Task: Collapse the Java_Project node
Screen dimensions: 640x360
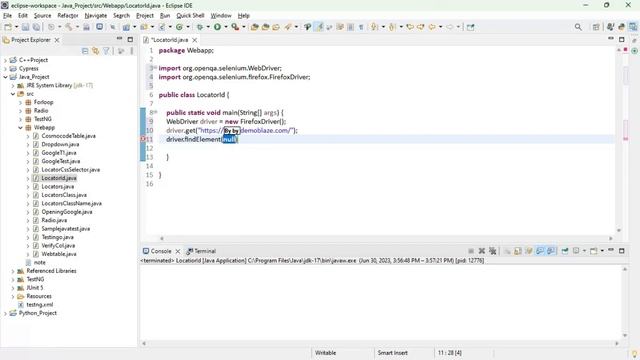Action: click(5, 77)
